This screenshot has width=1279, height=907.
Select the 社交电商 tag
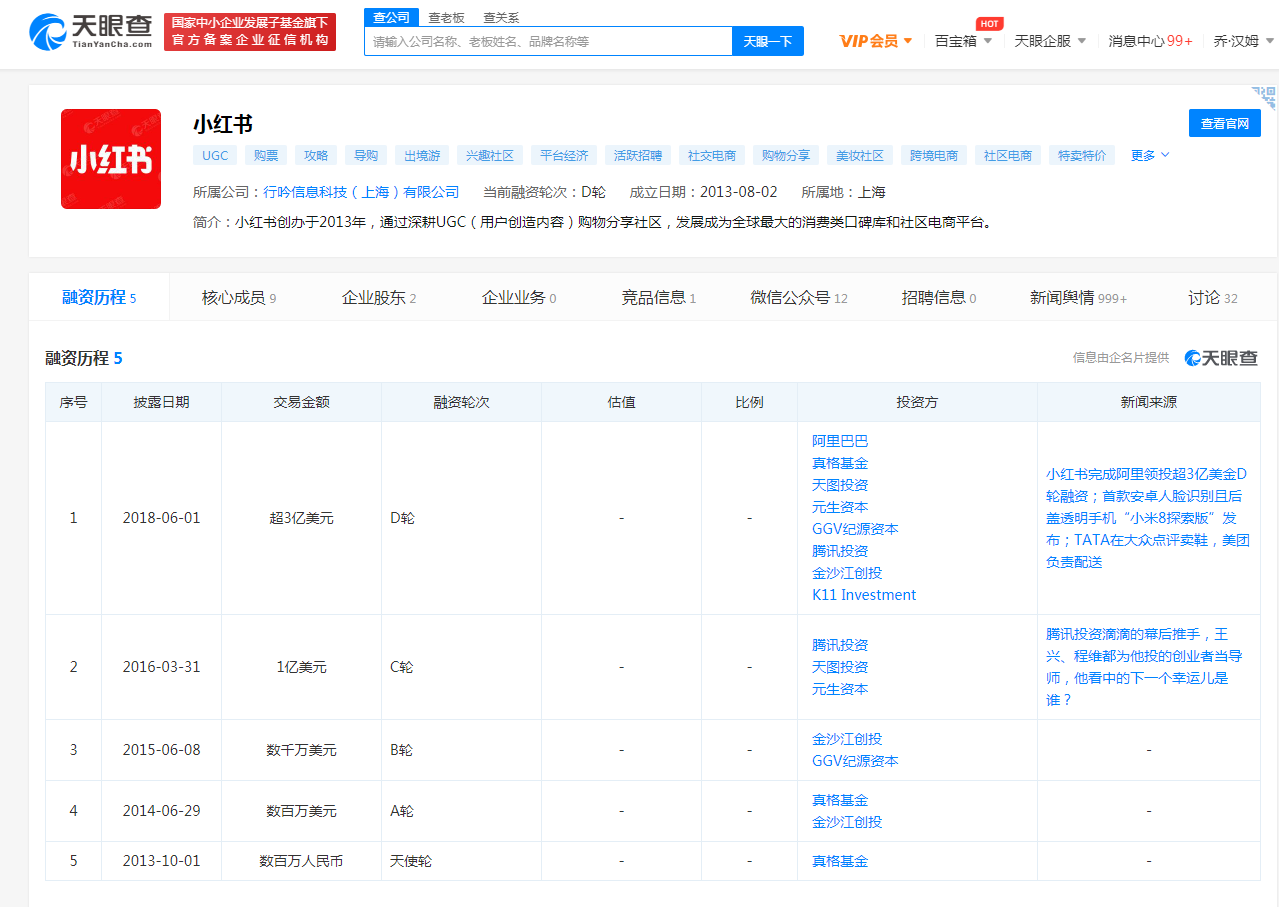pyautogui.click(x=712, y=155)
